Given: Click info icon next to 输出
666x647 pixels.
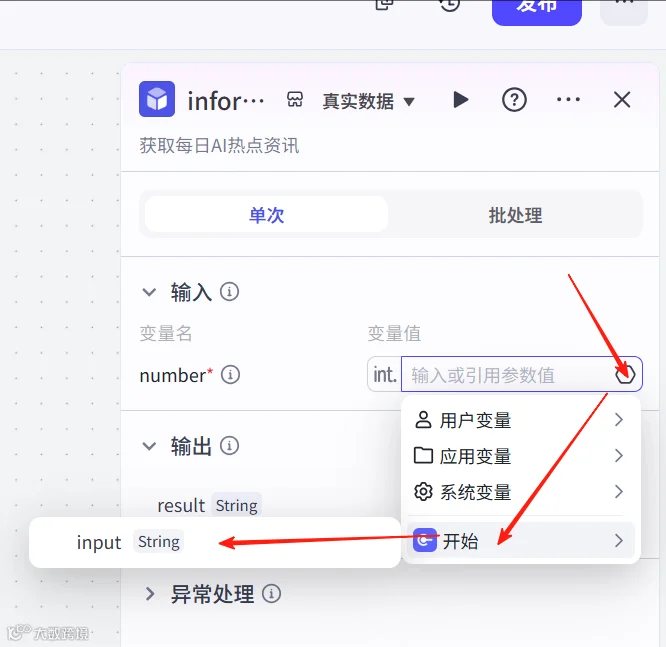Looking at the screenshot, I should click(229, 446).
